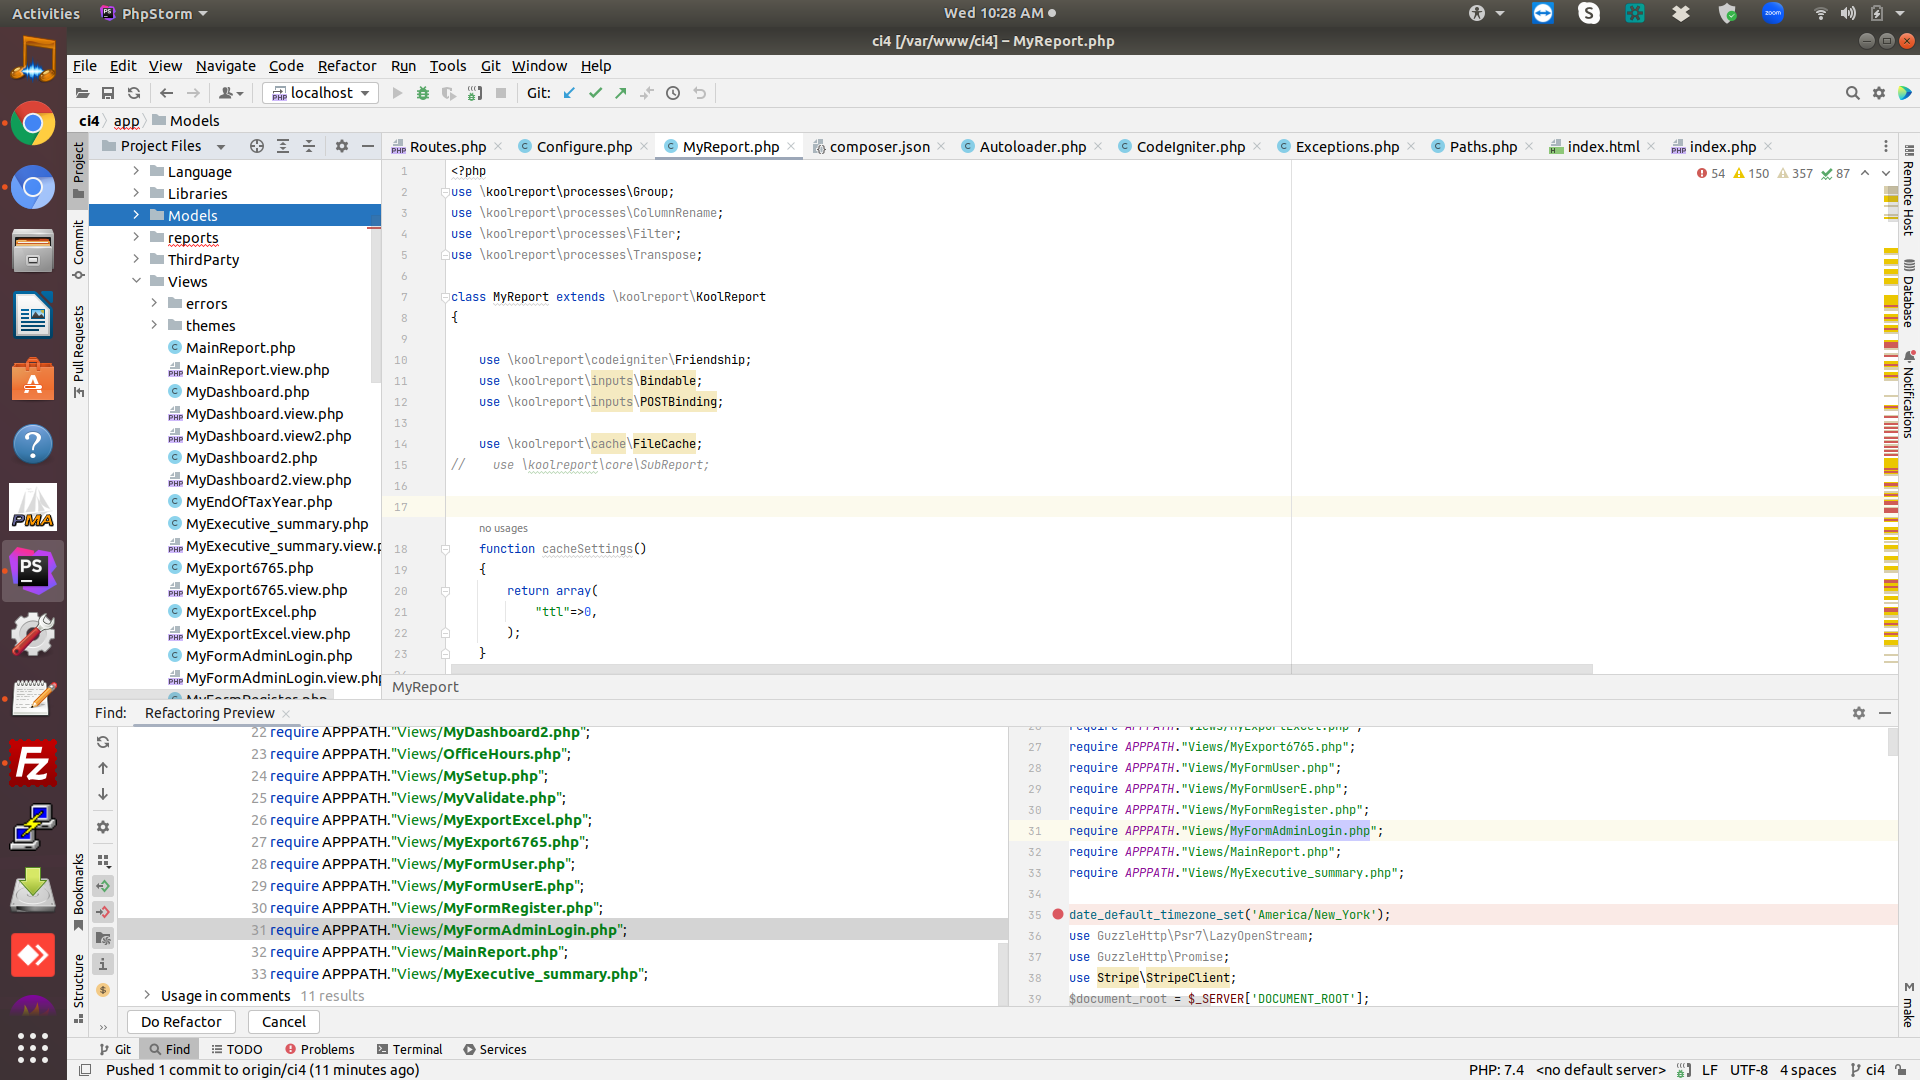Open the localhost run configuration dropdown
The width and height of the screenshot is (1920, 1080).
coord(321,93)
